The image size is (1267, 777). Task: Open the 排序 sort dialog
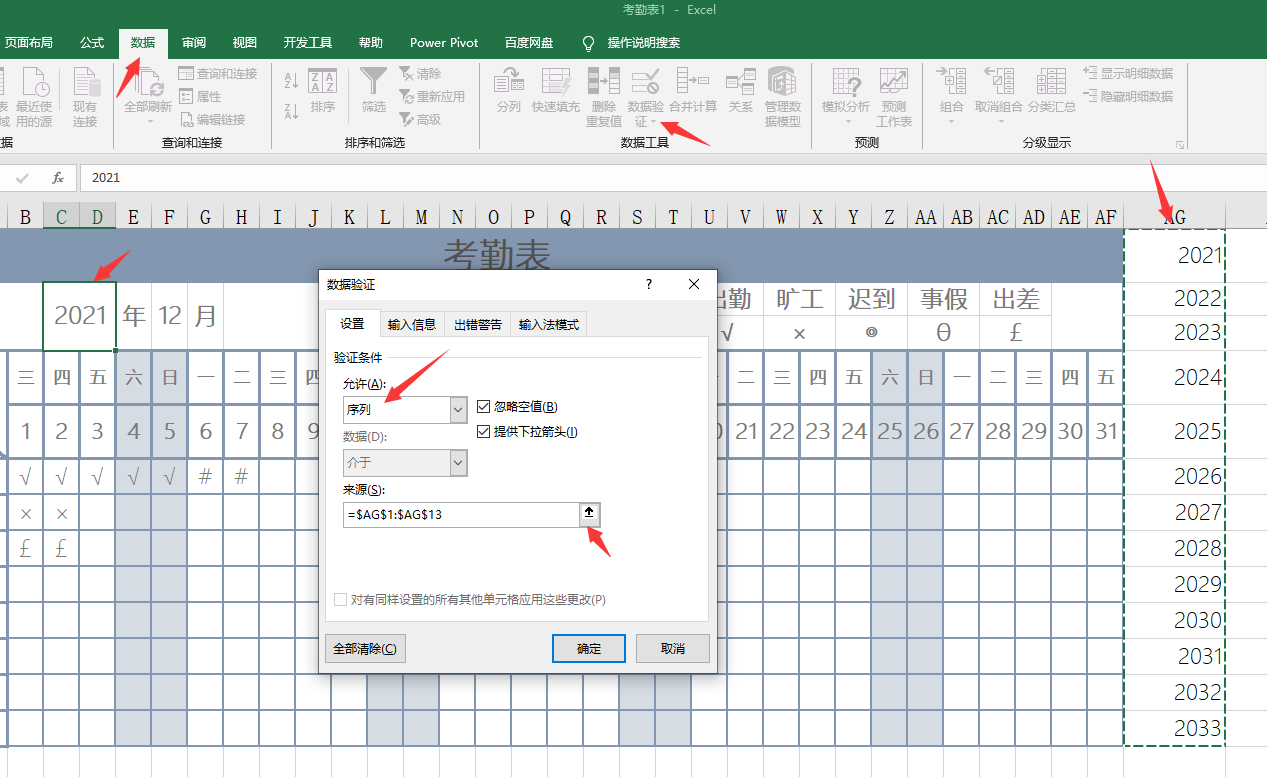pos(322,91)
